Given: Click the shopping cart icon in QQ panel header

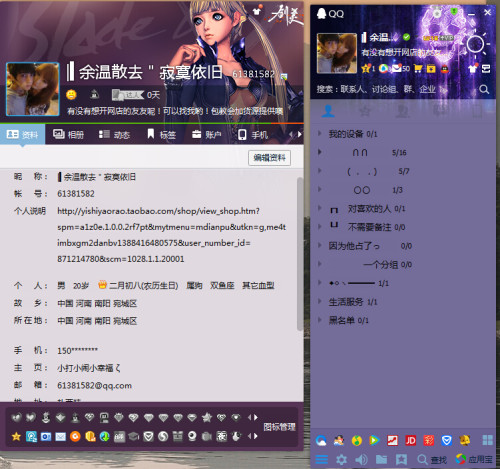Looking at the screenshot, I should [x=418, y=69].
